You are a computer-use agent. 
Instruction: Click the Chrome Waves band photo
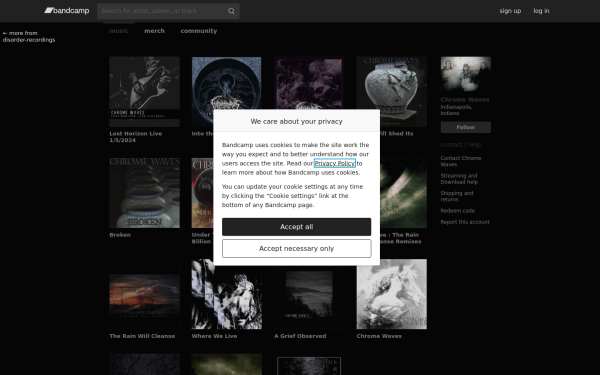coord(466,74)
